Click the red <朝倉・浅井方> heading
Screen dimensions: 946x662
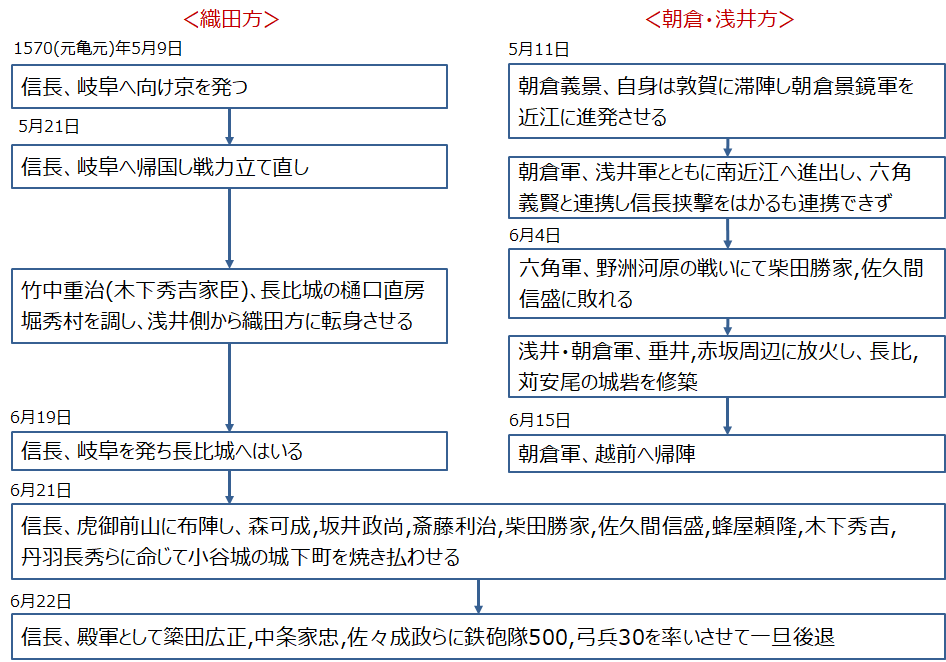tap(726, 19)
